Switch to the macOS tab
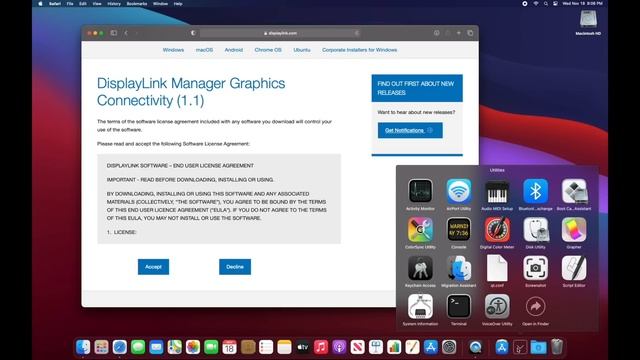 pyautogui.click(x=204, y=50)
